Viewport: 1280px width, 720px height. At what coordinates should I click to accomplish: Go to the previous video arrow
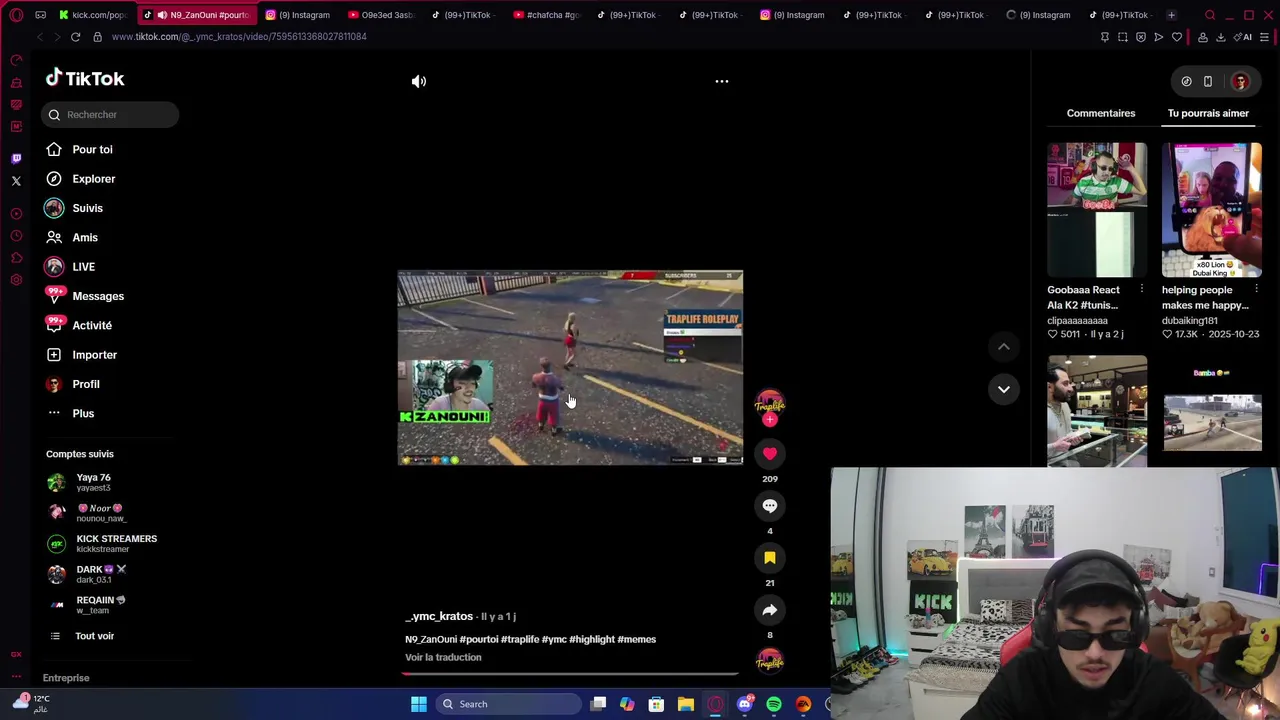(1003, 346)
